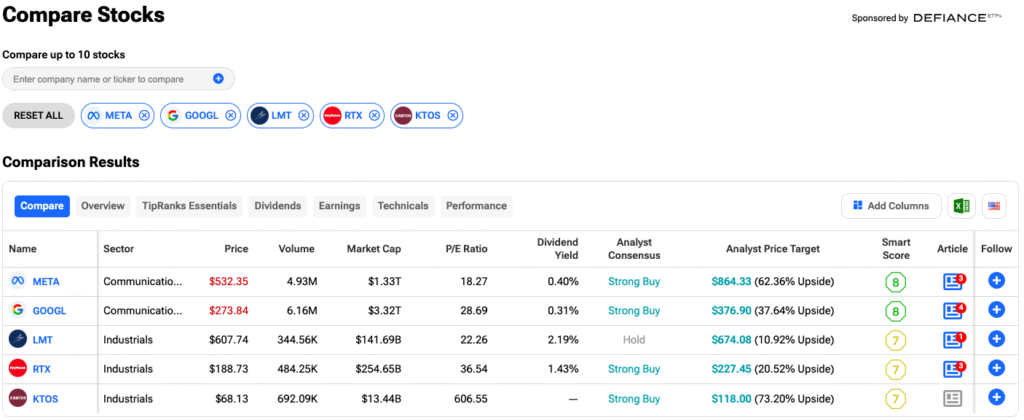The image size is (1024, 420).
Task: Click the Excel export icon
Action: (x=961, y=206)
